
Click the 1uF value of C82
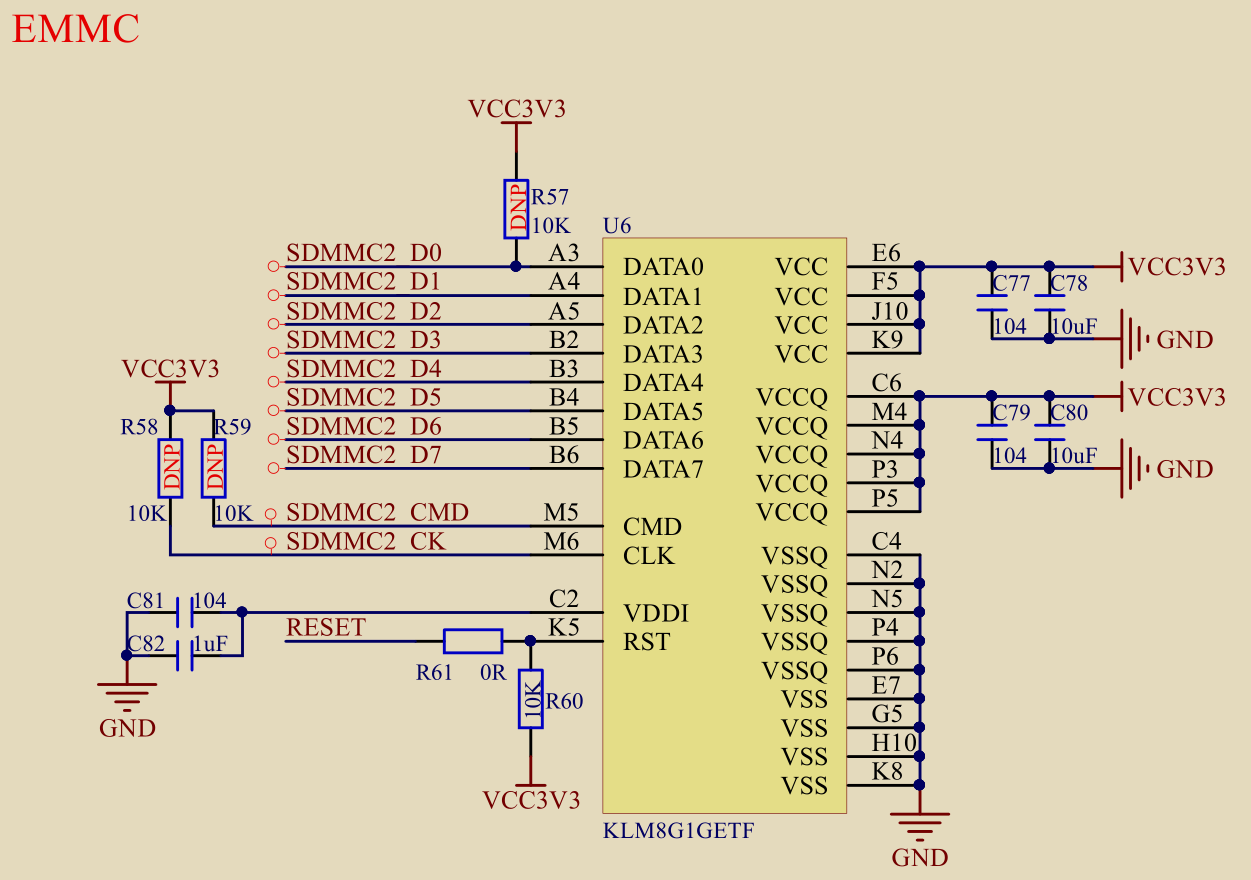[x=210, y=645]
